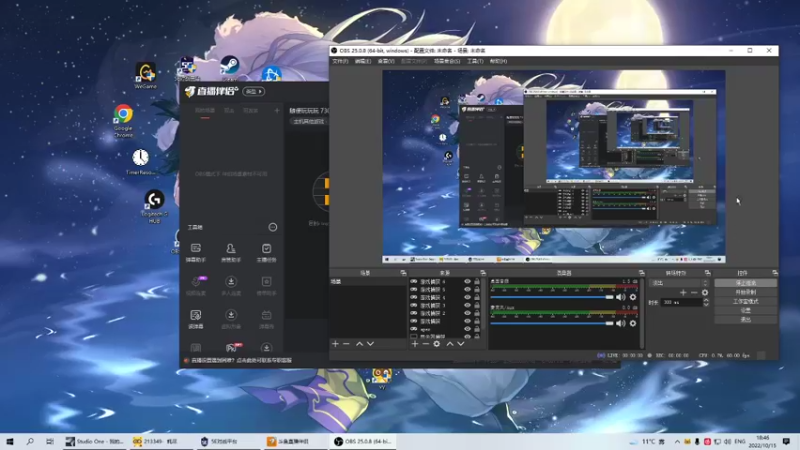Click the transition duration input field
This screenshot has width=800, height=450.
pos(681,302)
